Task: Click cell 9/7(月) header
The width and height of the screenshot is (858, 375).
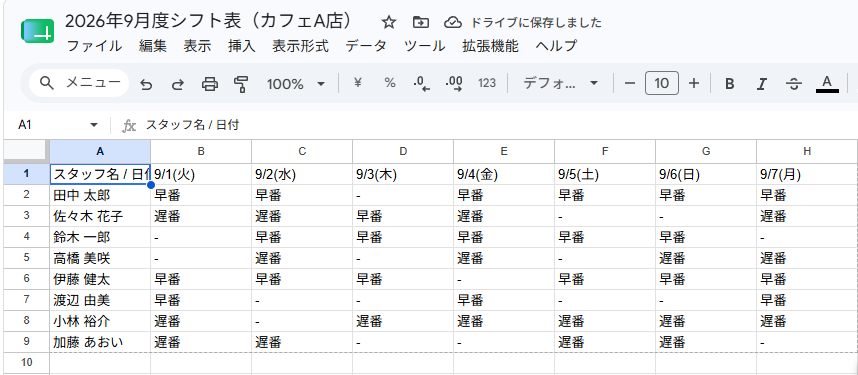Action: [807, 174]
